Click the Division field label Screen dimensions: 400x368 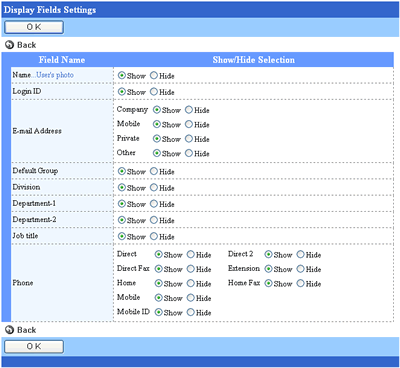[x=26, y=187]
